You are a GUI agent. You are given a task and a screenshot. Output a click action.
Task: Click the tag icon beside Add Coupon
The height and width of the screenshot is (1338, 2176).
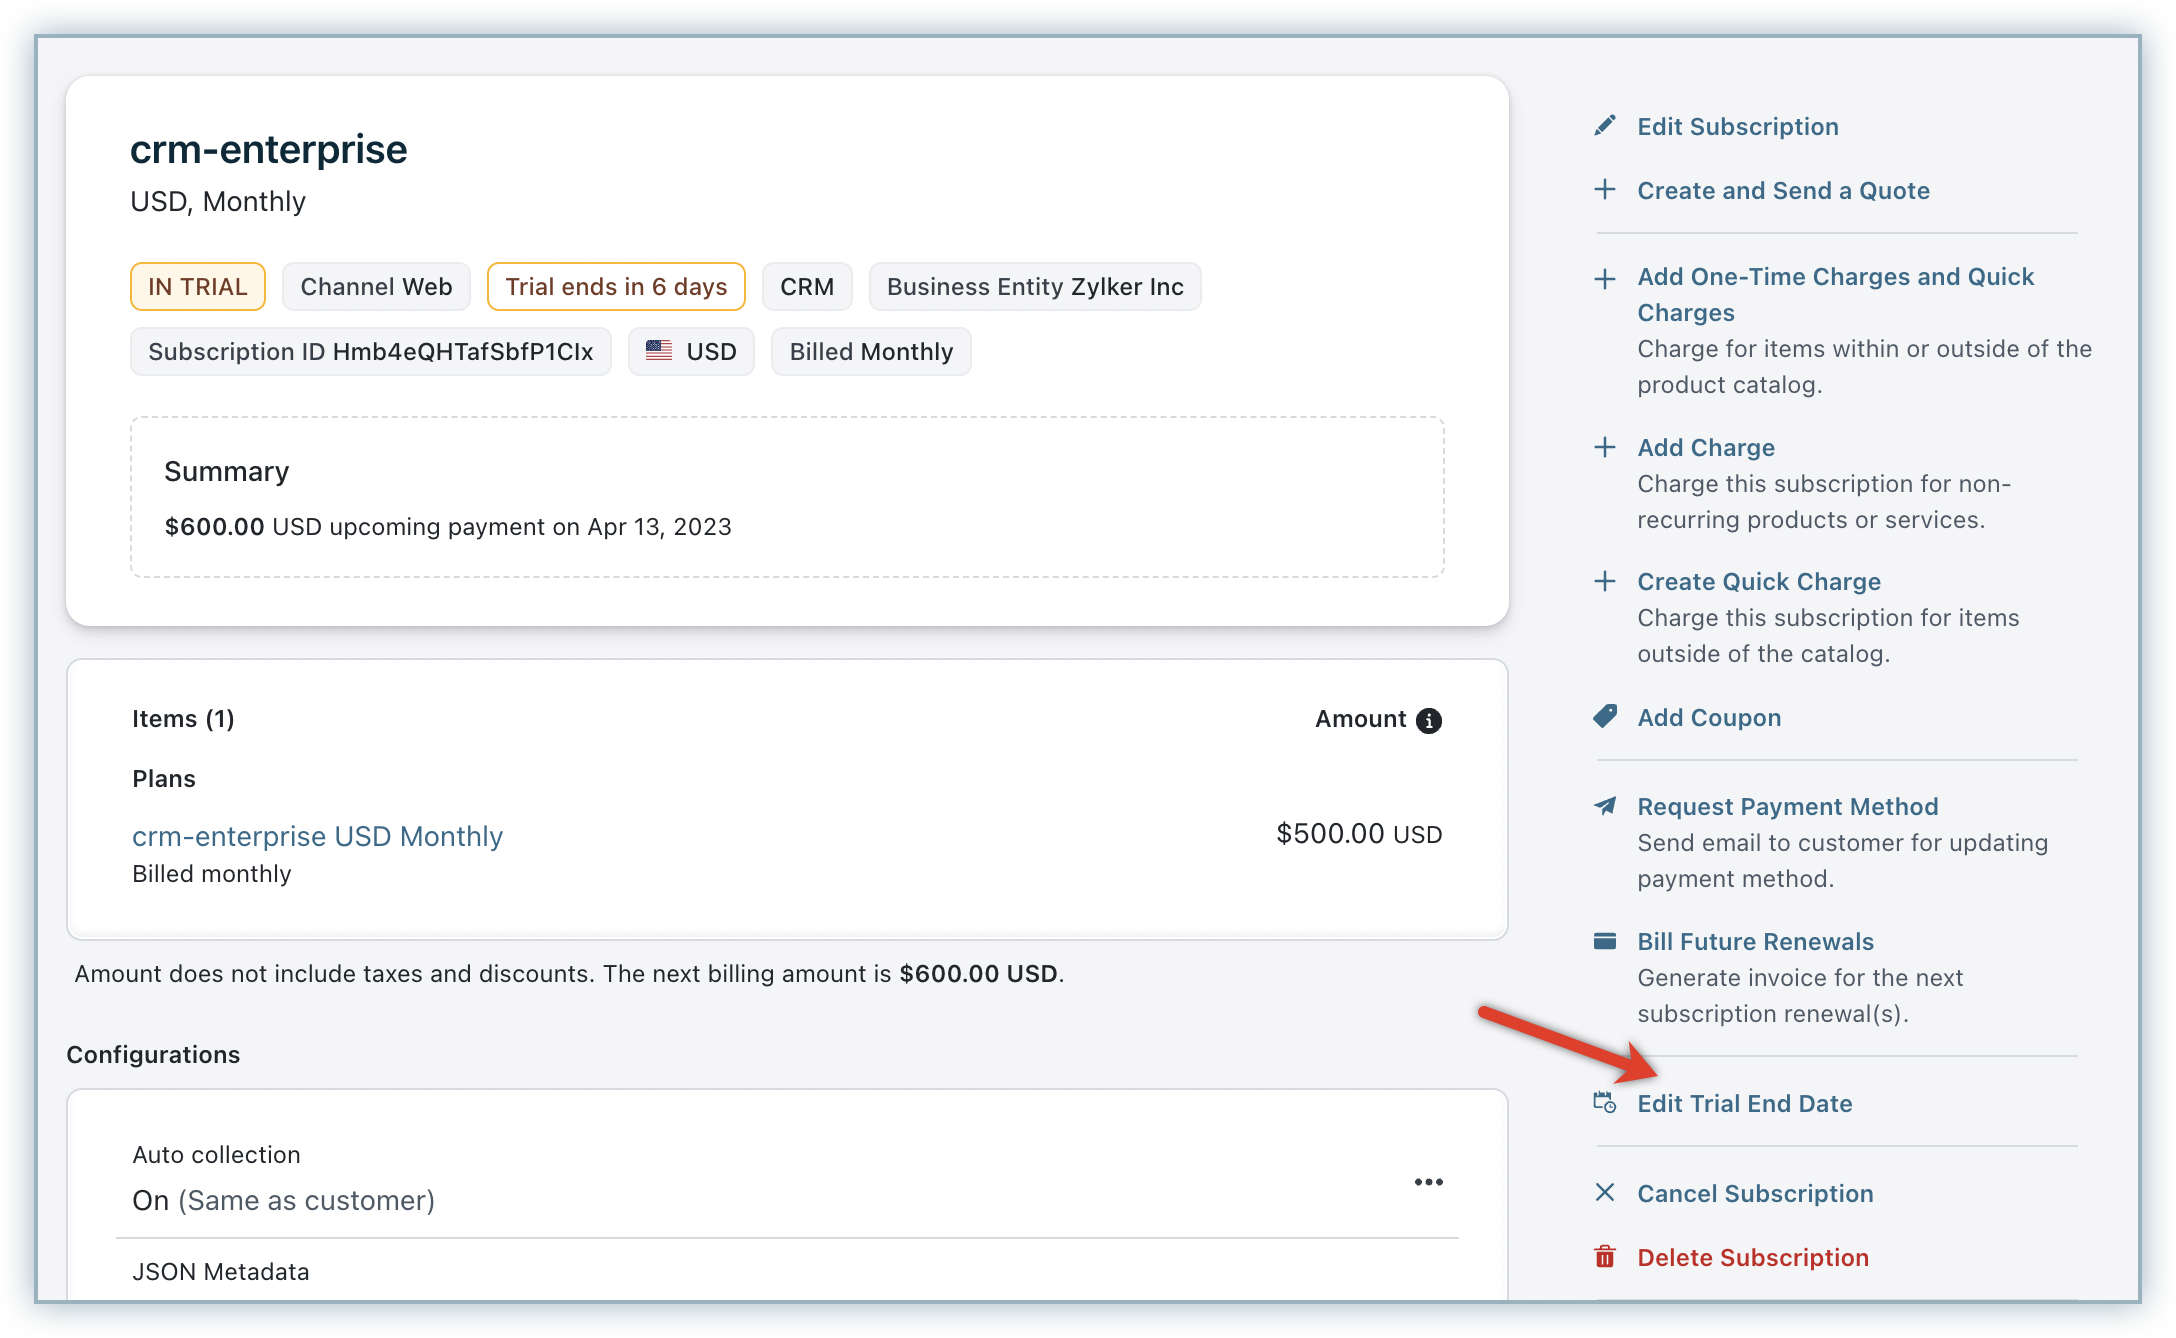1604,716
